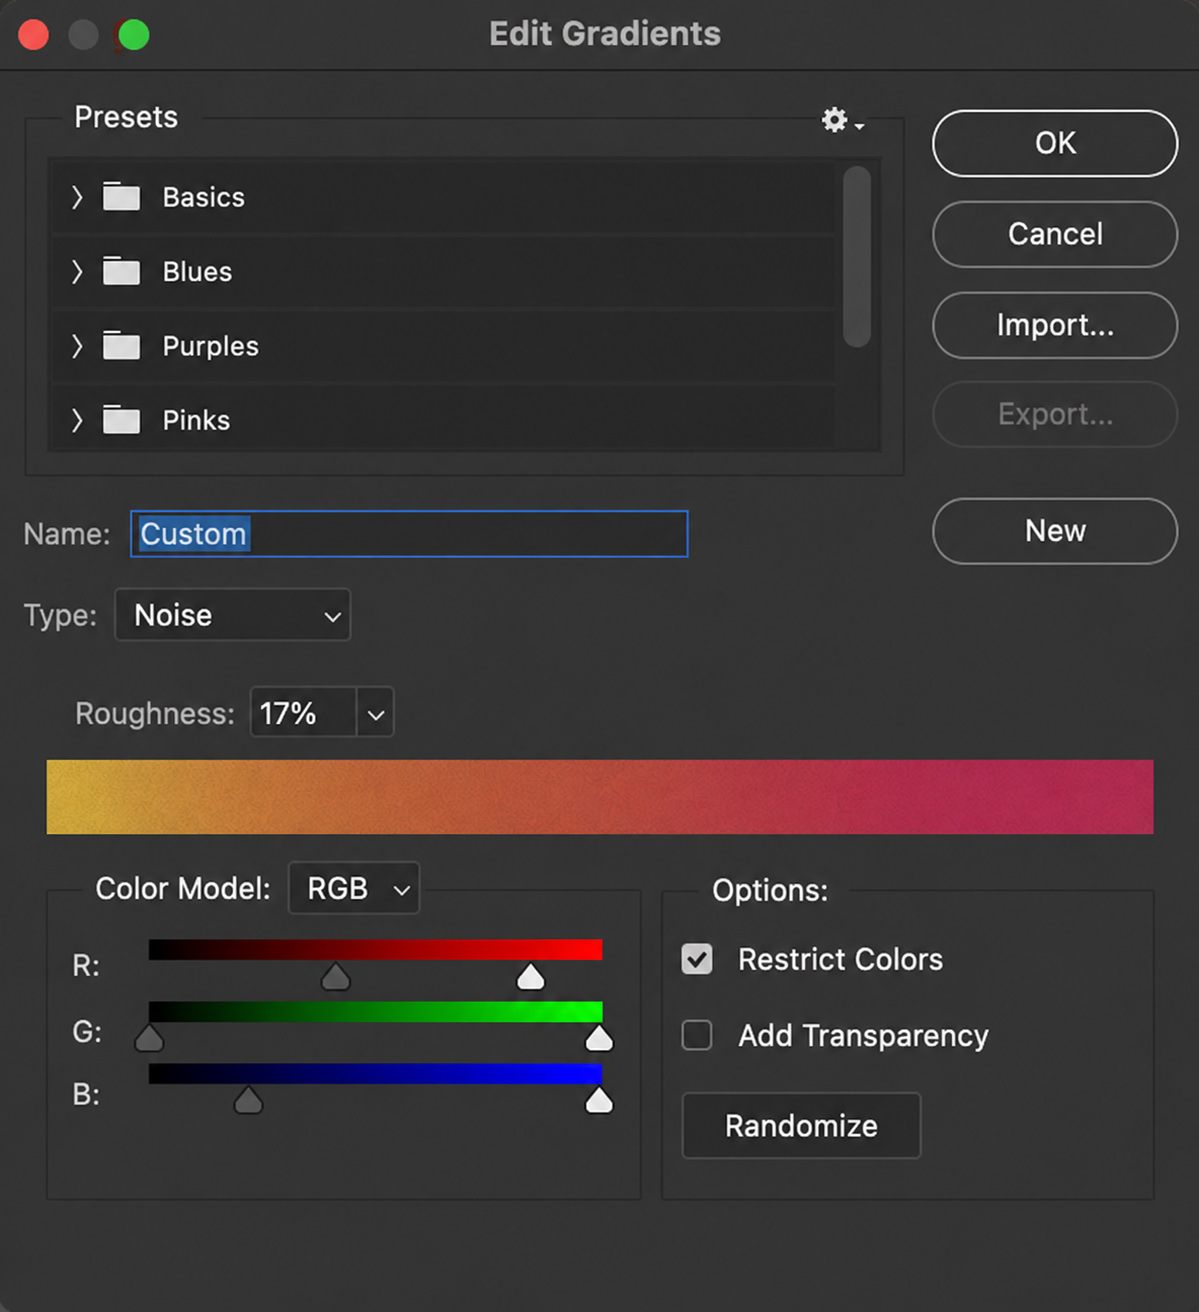Open the Roughness percentage dropdown arrow
Screen dimensions: 1199x1312
pyautogui.click(x=376, y=714)
